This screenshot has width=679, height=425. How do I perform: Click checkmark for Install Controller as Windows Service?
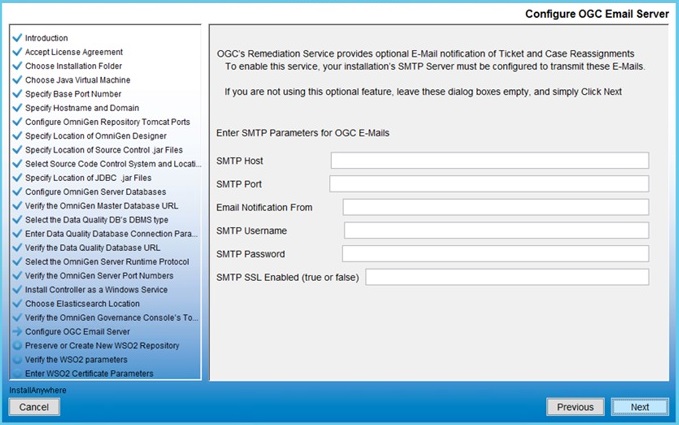click(17, 289)
